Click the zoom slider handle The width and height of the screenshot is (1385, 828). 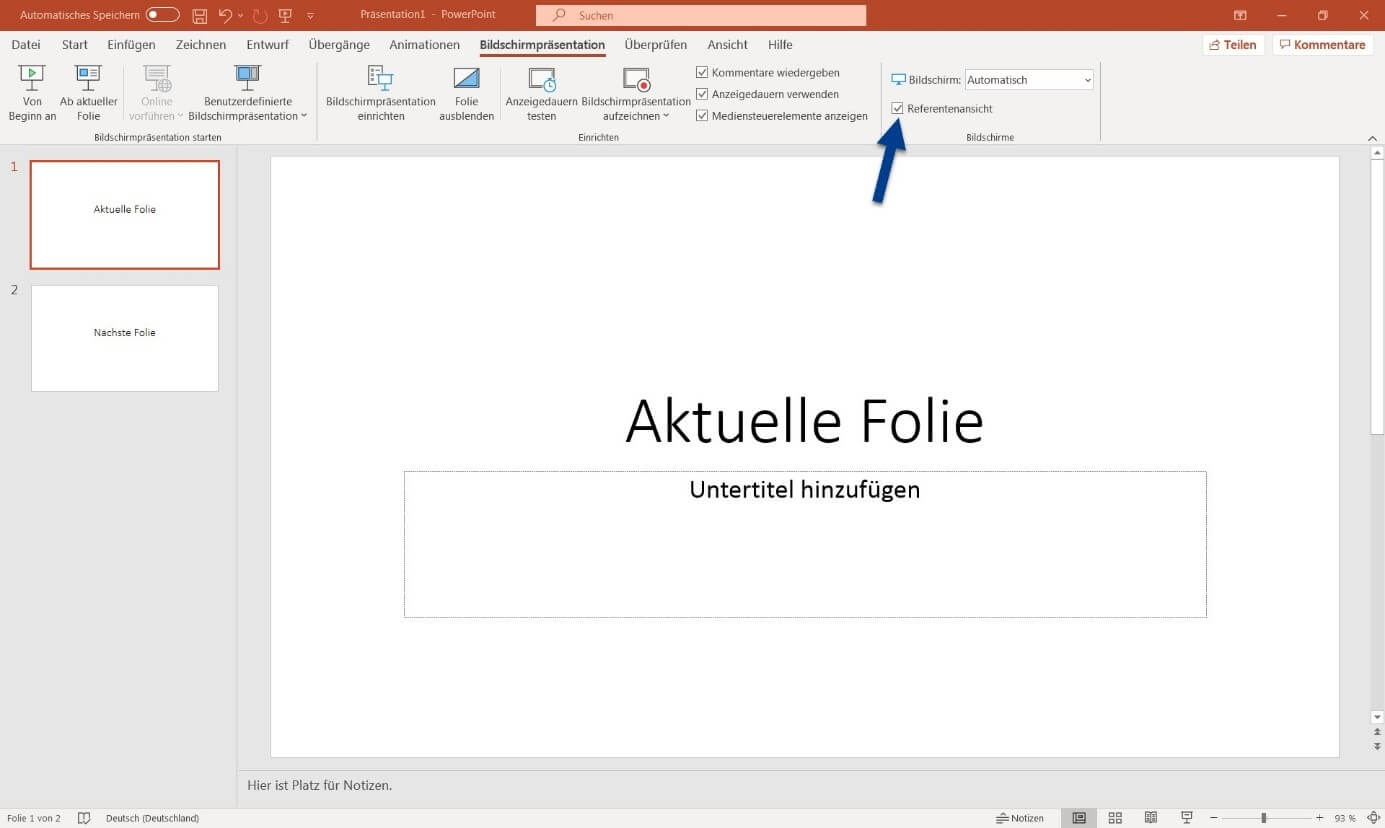click(x=1263, y=818)
